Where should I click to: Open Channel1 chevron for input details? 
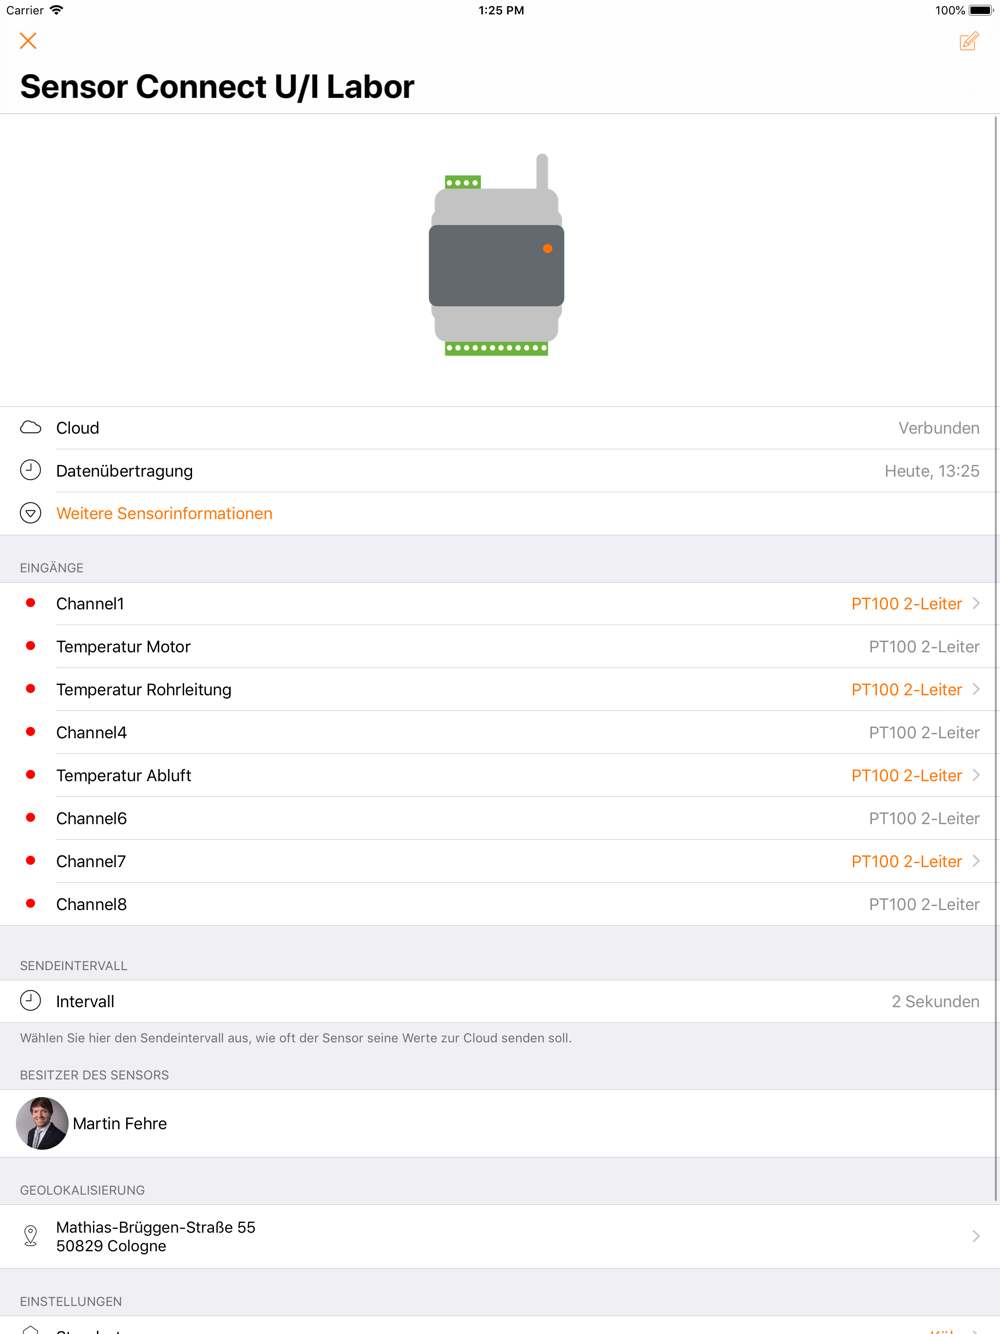click(976, 603)
